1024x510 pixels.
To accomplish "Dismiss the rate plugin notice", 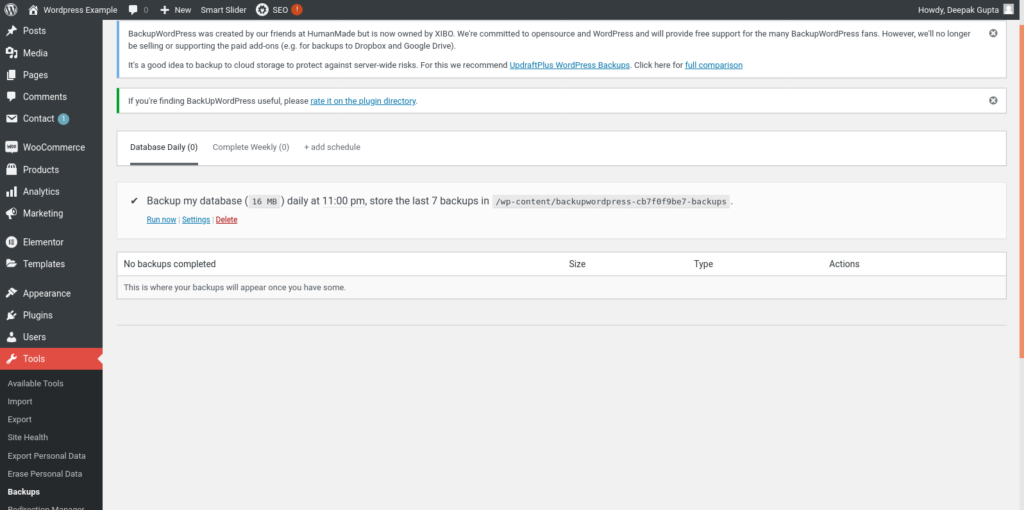I will [993, 100].
